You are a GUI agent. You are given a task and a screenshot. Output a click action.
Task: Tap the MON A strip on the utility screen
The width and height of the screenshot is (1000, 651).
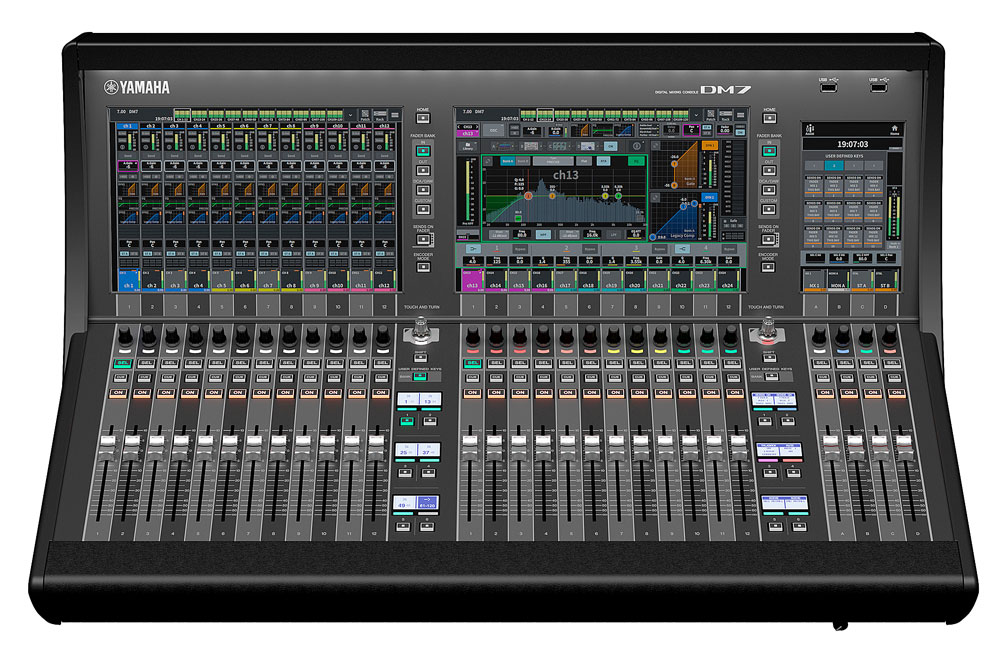(837, 281)
